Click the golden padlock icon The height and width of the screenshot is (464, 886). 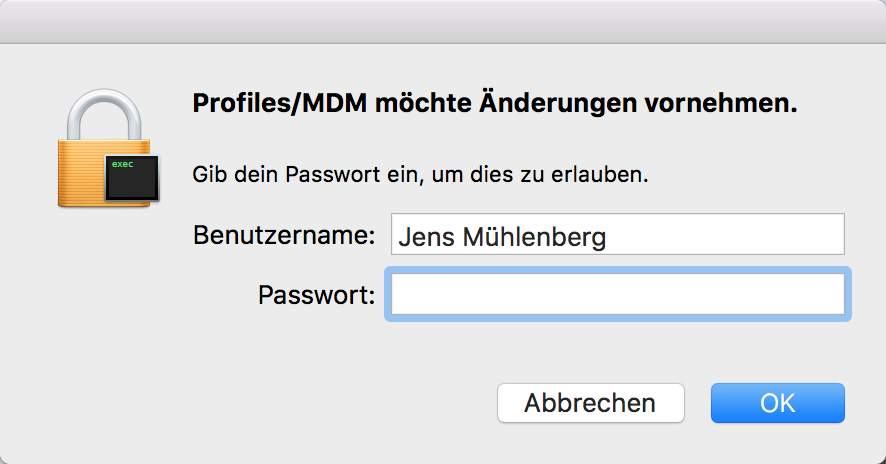click(x=100, y=150)
